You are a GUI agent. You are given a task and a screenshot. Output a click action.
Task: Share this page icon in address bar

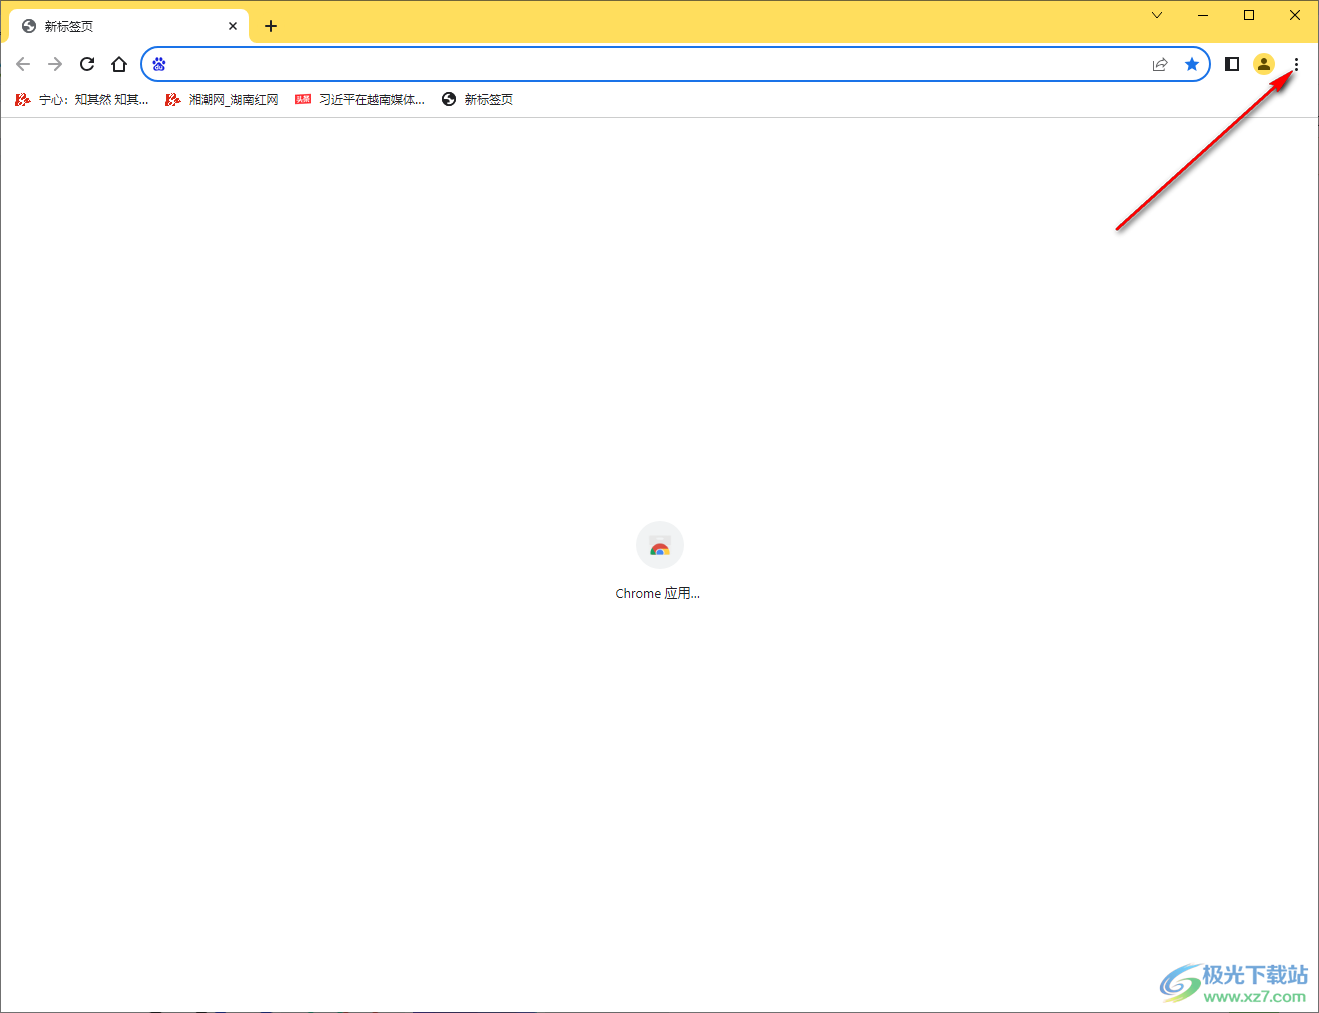pyautogui.click(x=1160, y=64)
